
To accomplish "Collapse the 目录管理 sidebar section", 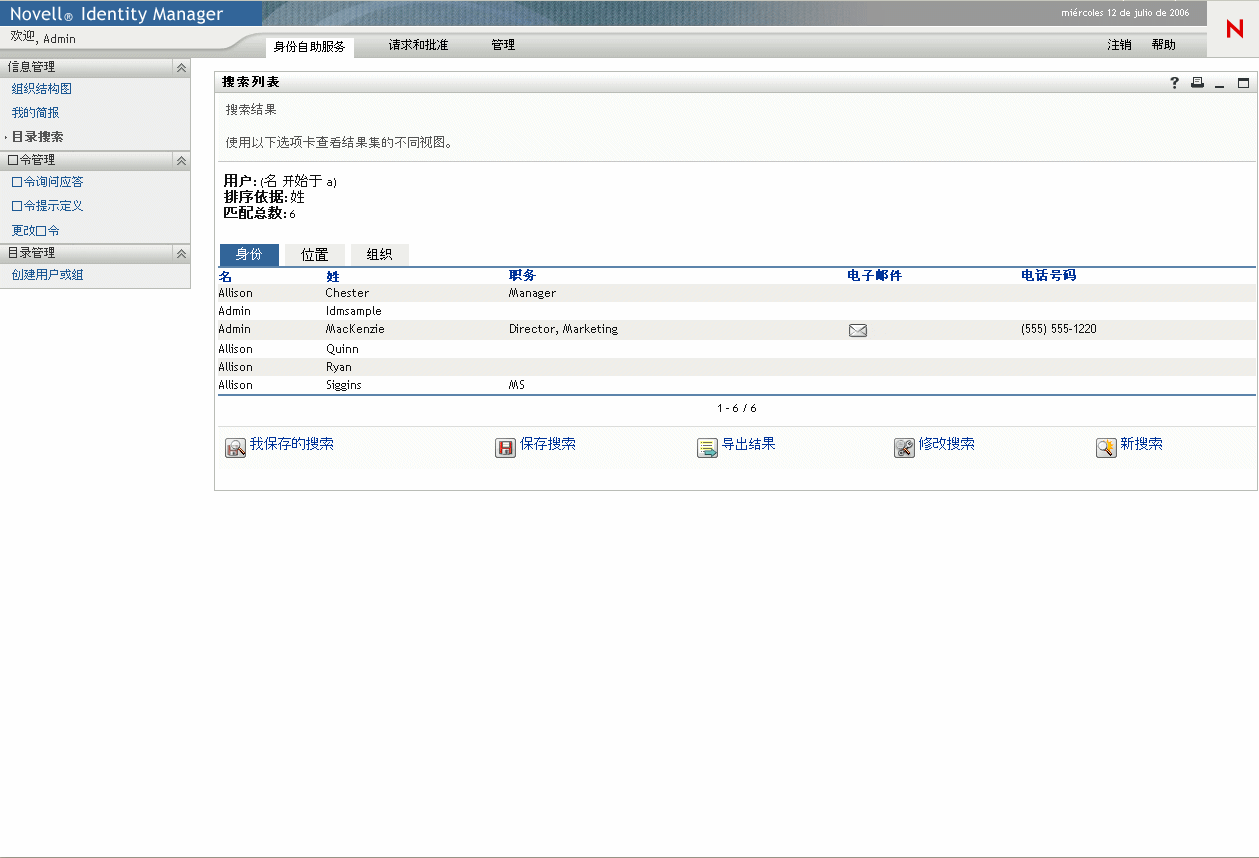I will [x=181, y=254].
